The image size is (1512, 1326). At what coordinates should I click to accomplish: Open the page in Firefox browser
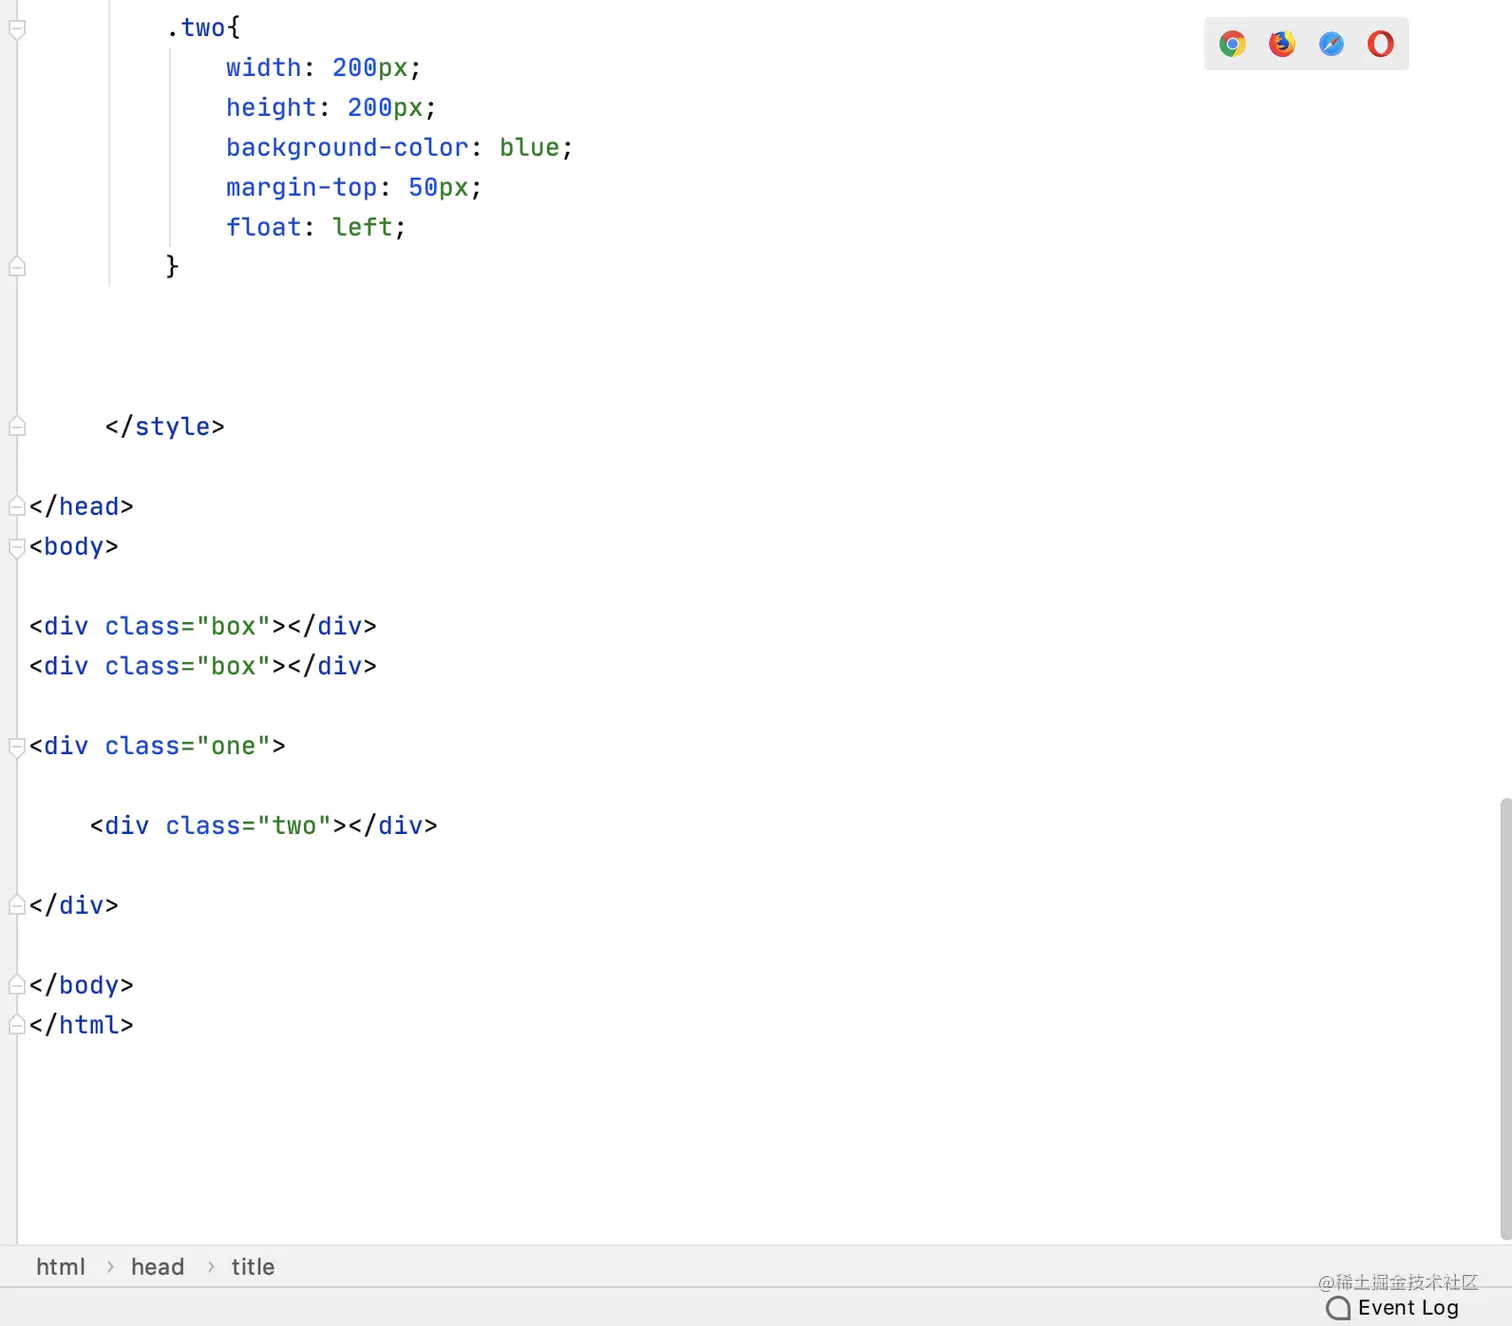point(1282,44)
